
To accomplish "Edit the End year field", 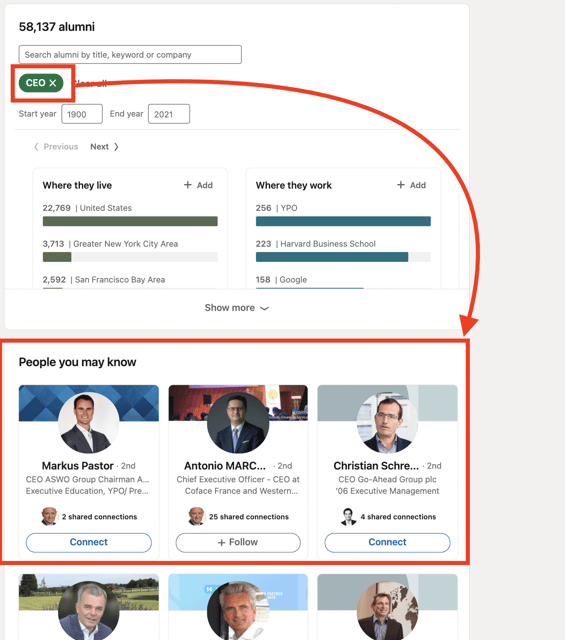I will 169,114.
